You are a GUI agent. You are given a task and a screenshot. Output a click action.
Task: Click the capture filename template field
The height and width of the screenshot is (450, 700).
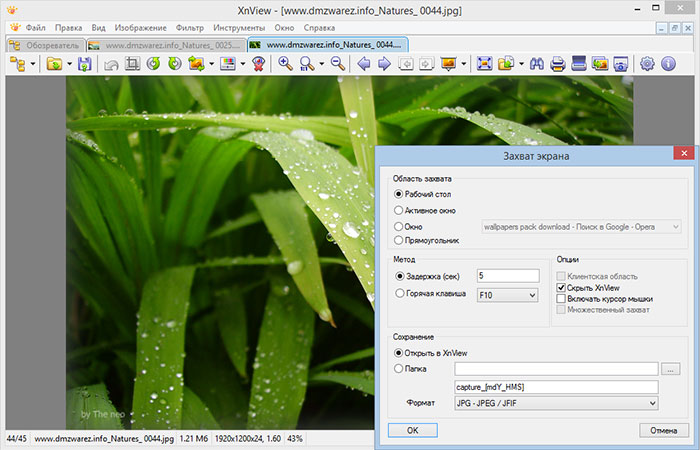tap(556, 387)
